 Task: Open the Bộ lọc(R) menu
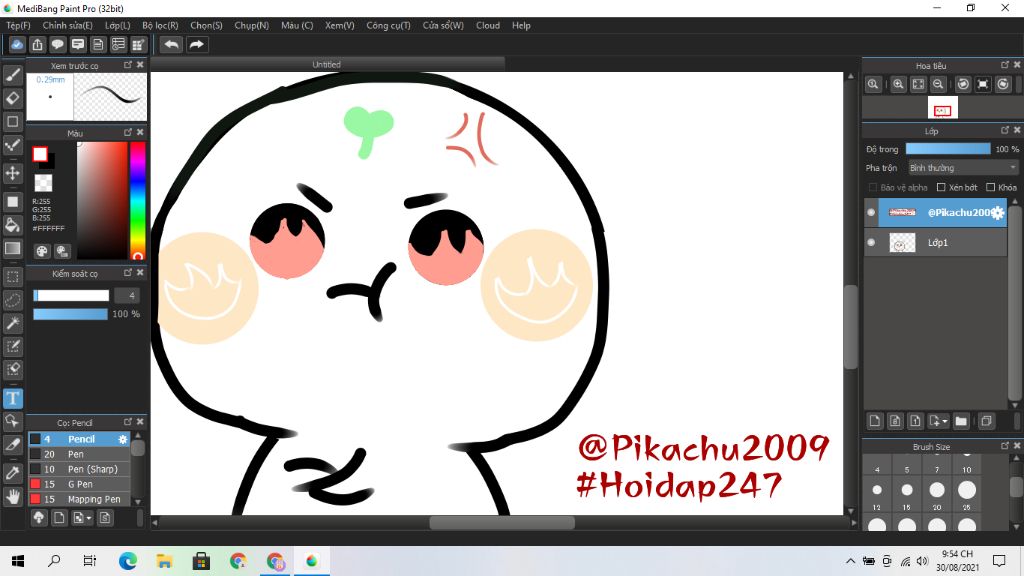click(x=160, y=25)
